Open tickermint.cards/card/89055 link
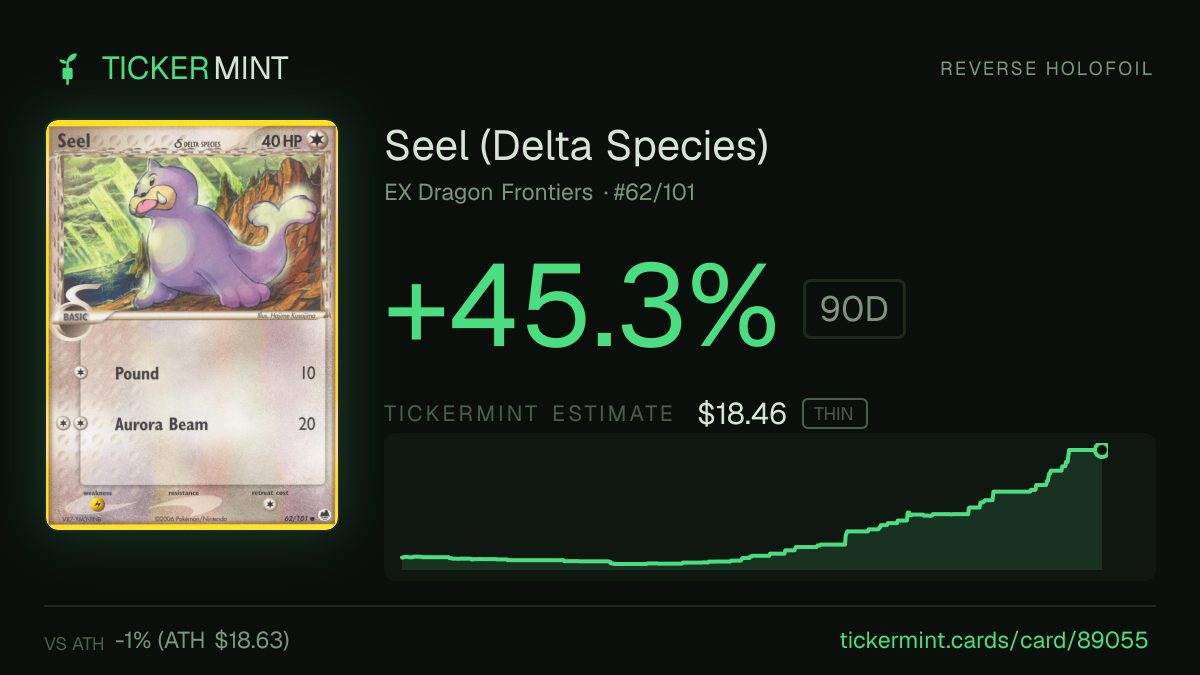The image size is (1200, 675). coord(993,640)
